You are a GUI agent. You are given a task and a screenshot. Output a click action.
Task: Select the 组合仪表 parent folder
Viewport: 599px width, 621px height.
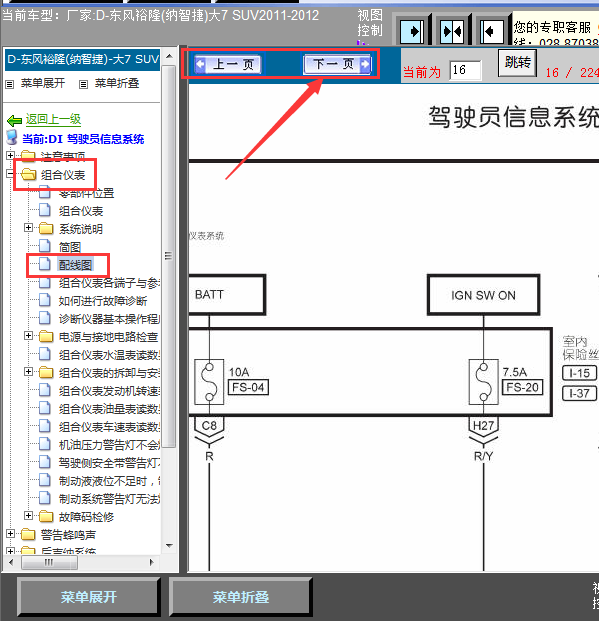coord(63,175)
